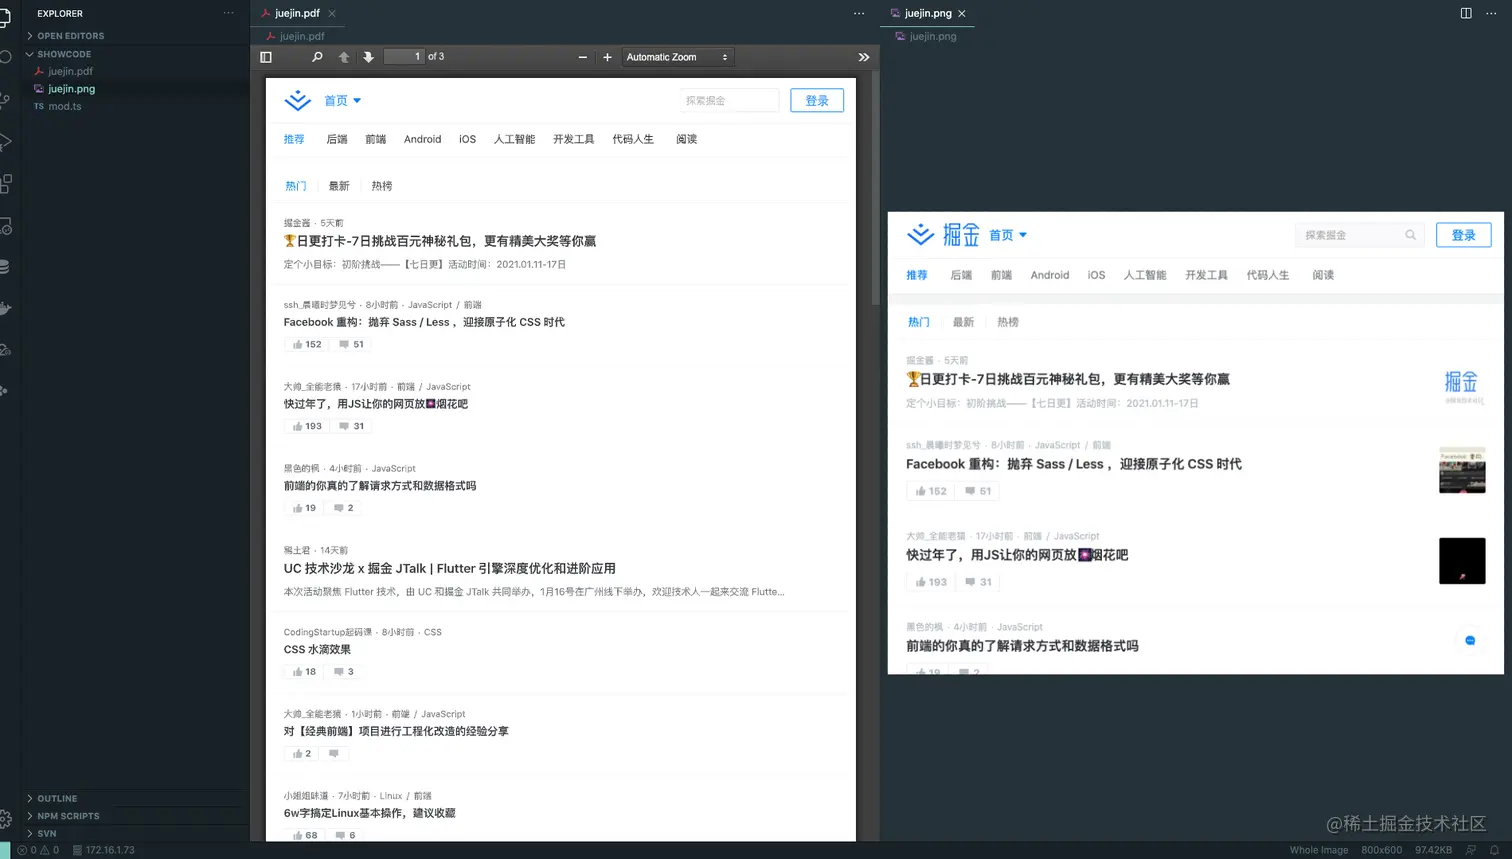The height and width of the screenshot is (859, 1512).
Task: Open Source Control in activity bar
Action: coord(5,100)
